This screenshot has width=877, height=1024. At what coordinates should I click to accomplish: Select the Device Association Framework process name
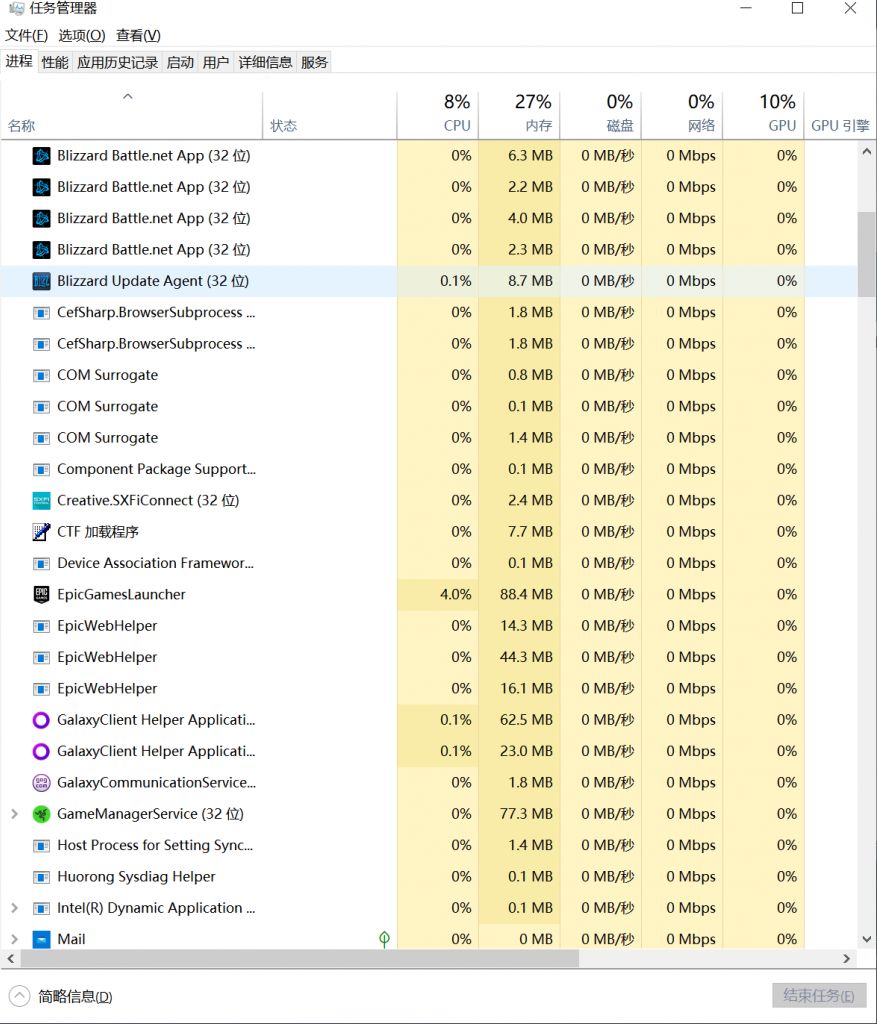click(155, 564)
